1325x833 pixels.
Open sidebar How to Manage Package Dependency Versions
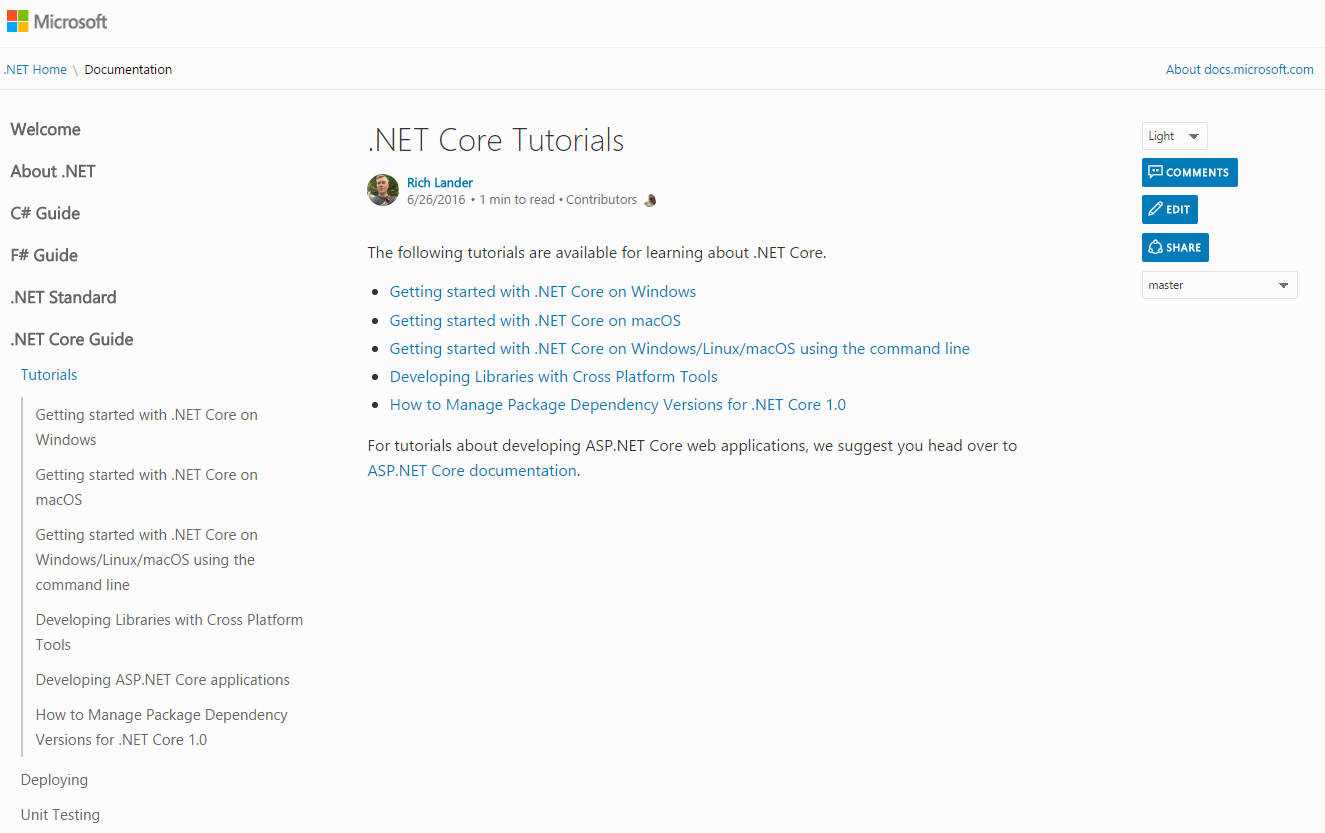tap(162, 727)
